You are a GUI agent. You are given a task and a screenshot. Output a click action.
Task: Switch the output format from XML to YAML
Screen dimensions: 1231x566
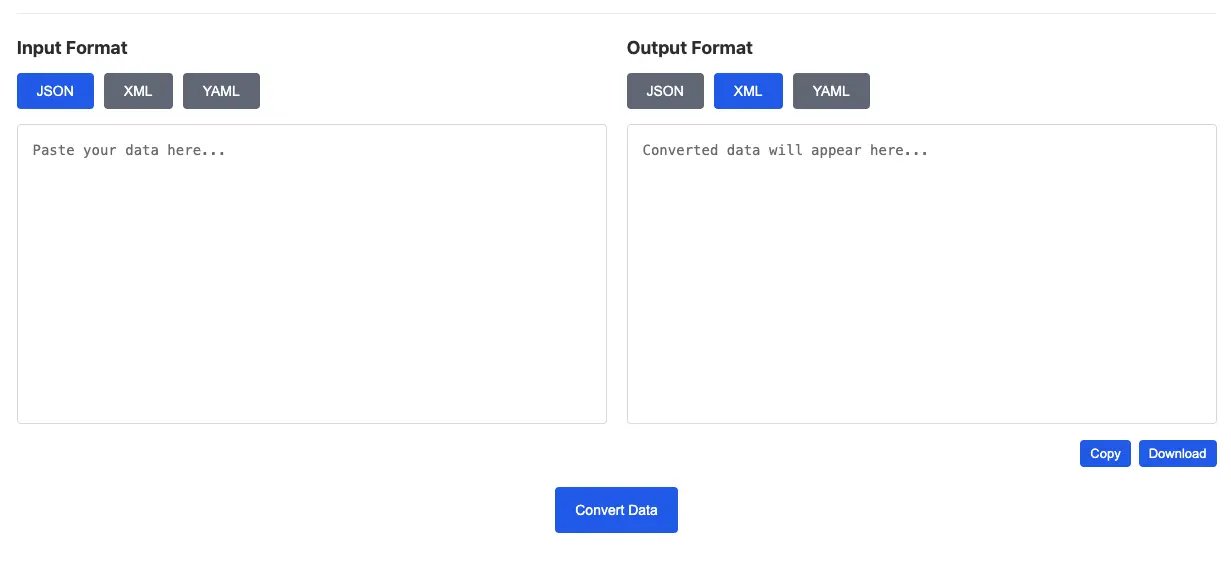click(x=831, y=91)
